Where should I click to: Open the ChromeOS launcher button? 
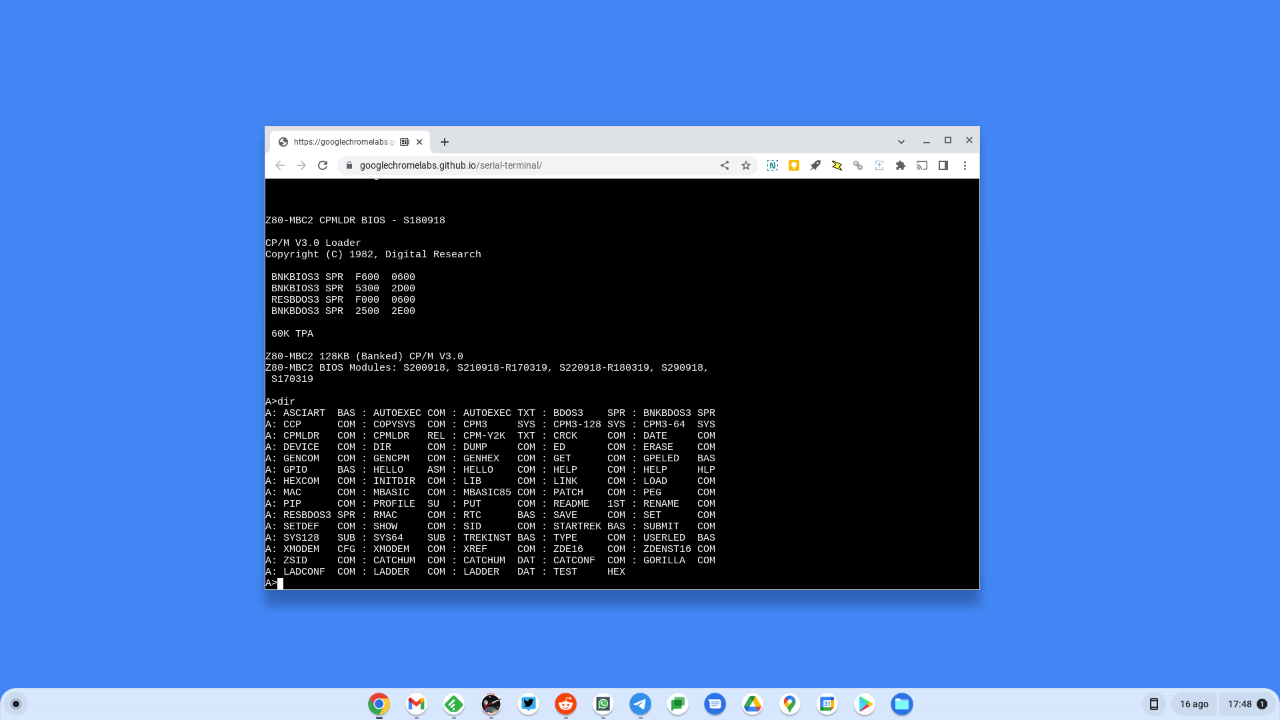click(16, 704)
